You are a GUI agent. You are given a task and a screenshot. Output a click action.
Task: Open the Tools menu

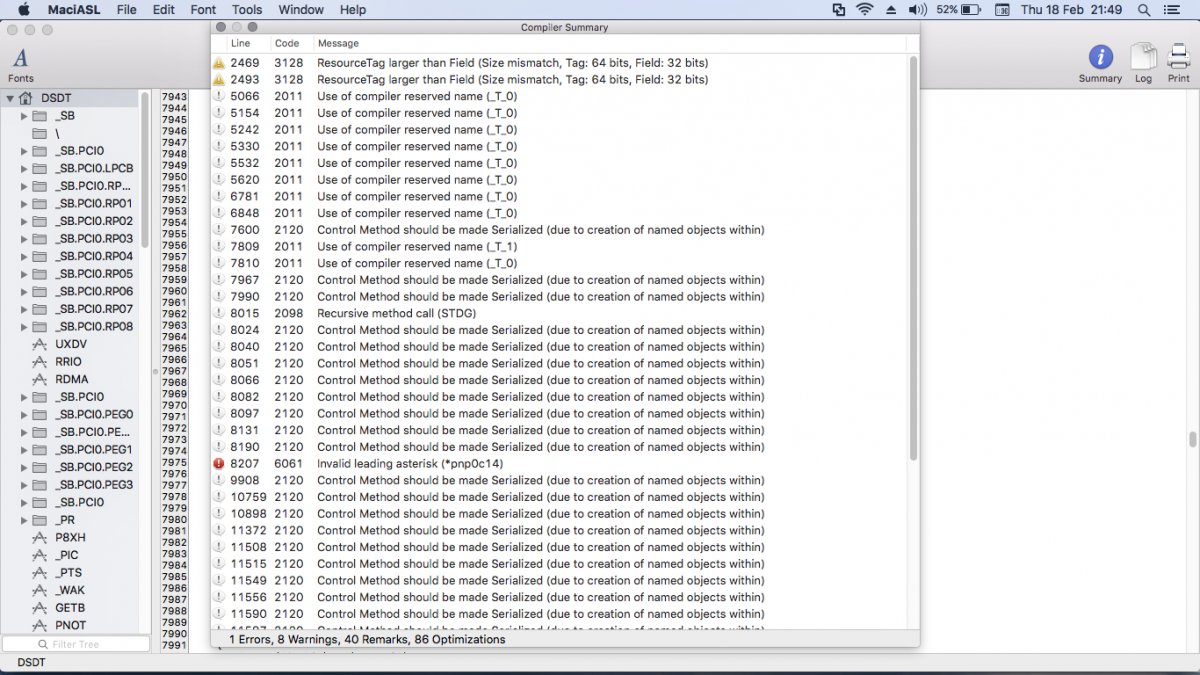click(247, 9)
